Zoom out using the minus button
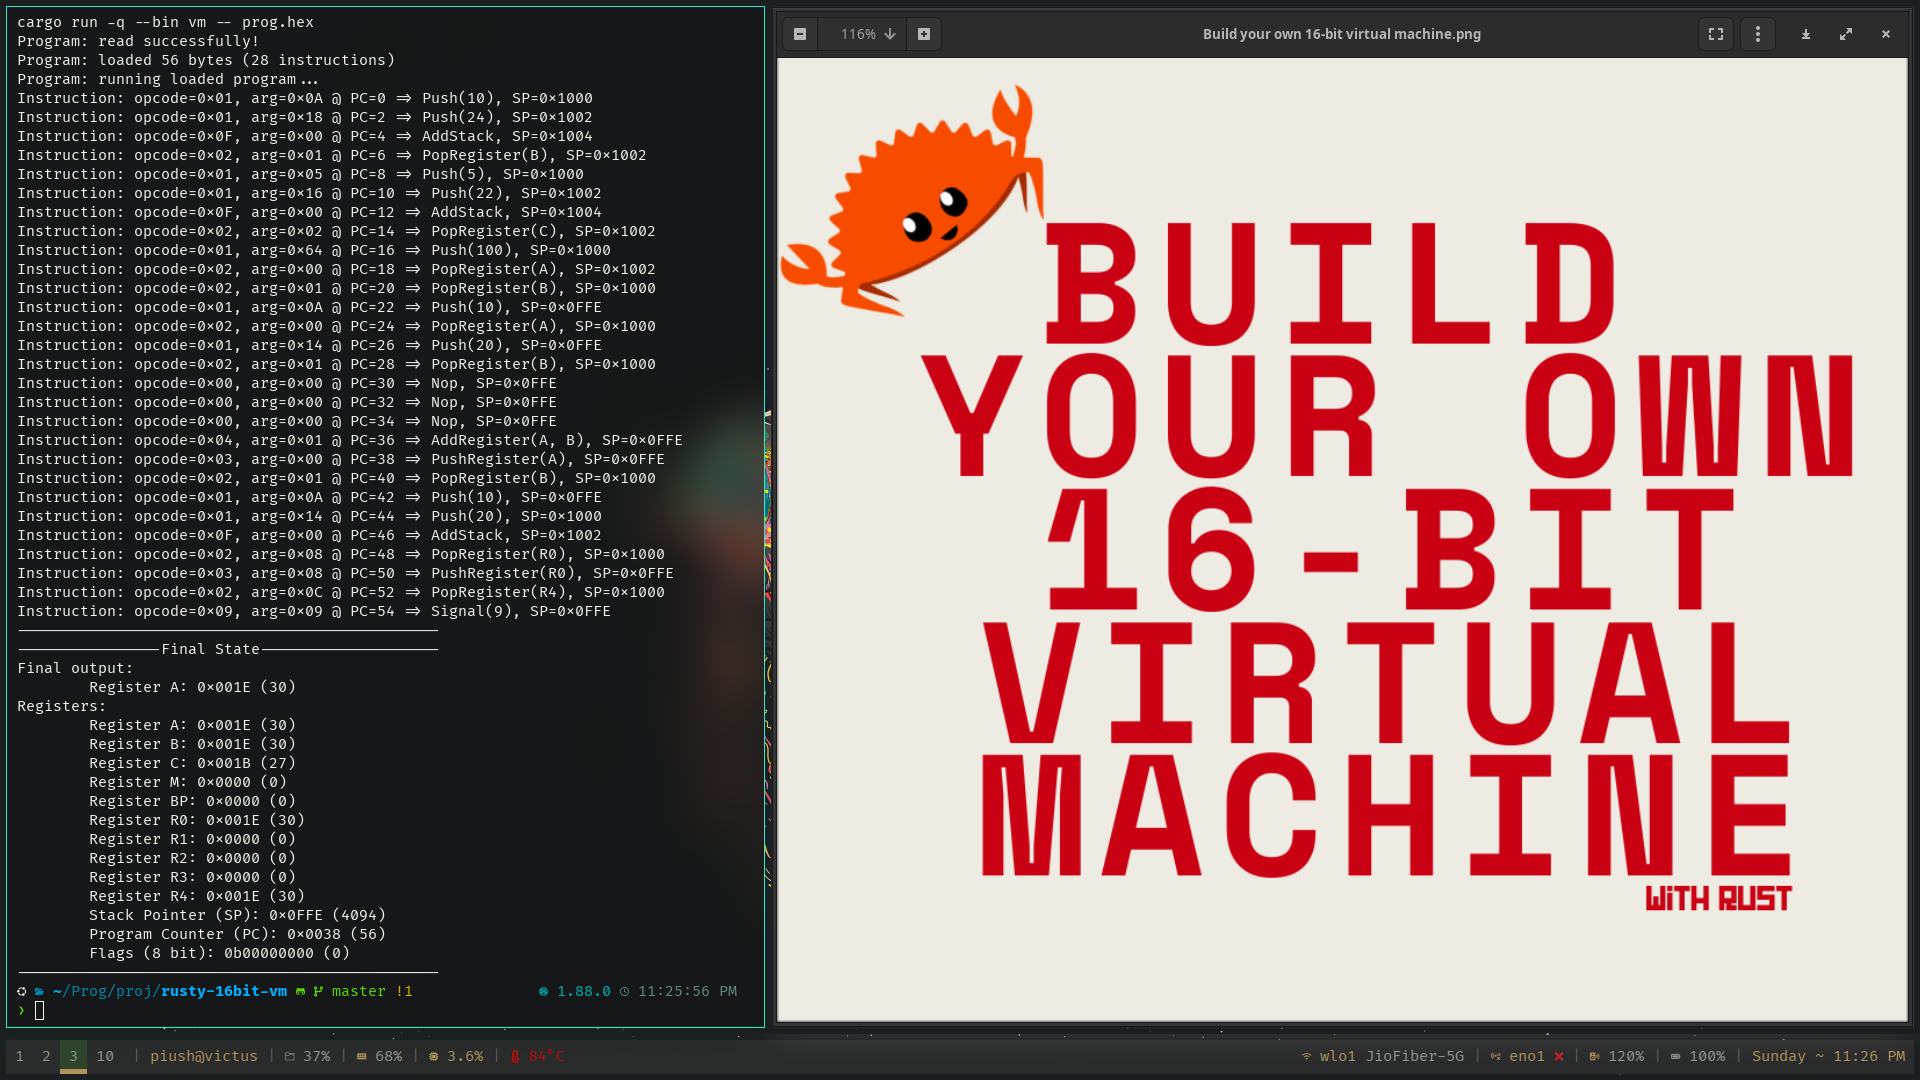Screen dimensions: 1920x1080 pos(800,34)
